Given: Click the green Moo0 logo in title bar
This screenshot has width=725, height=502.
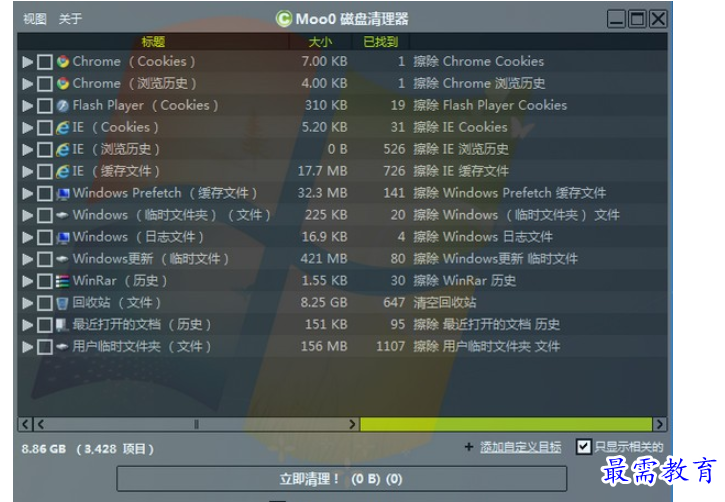Looking at the screenshot, I should point(284,19).
